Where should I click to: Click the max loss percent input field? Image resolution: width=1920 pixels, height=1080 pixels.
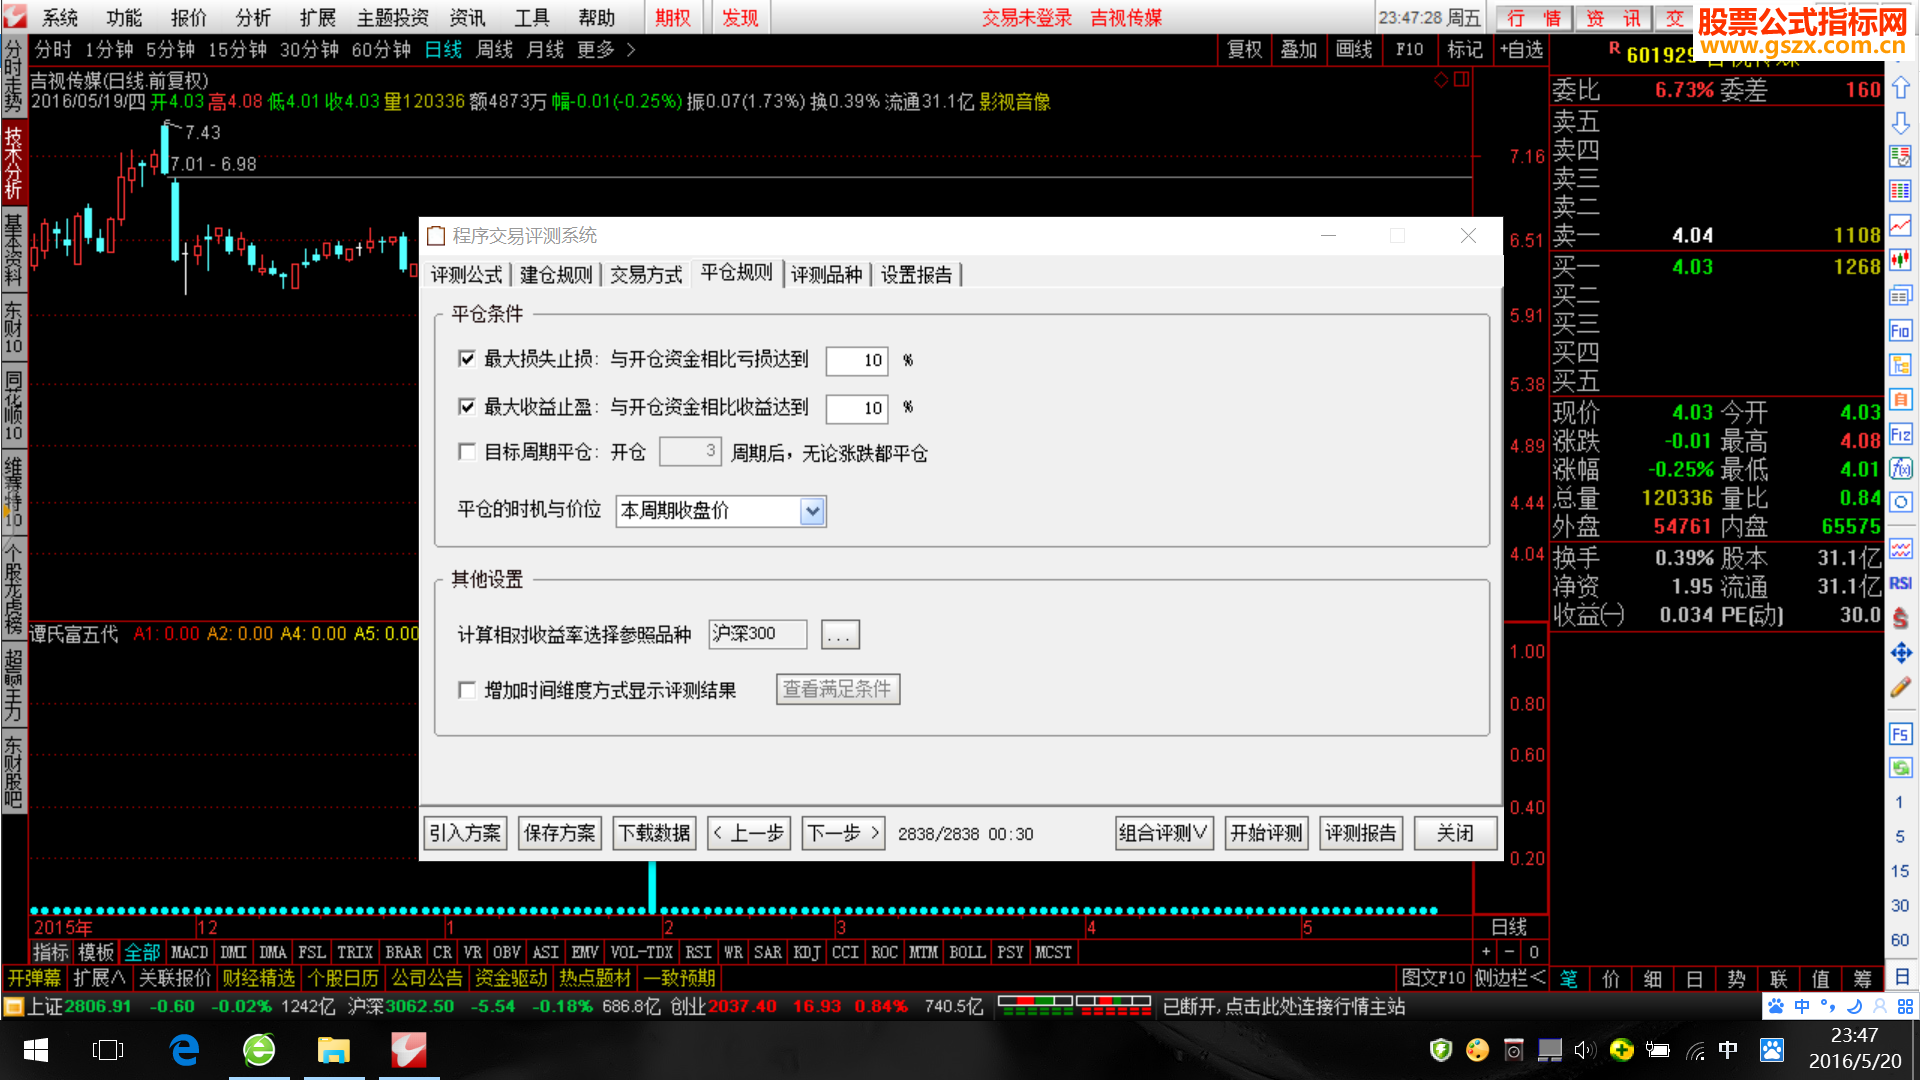tap(857, 360)
